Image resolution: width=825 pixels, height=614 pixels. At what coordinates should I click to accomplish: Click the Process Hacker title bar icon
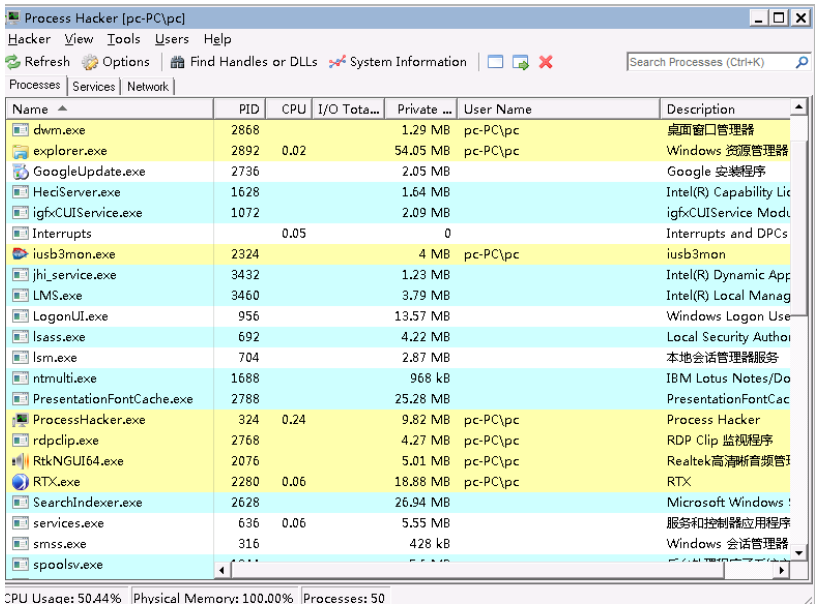click(x=13, y=18)
